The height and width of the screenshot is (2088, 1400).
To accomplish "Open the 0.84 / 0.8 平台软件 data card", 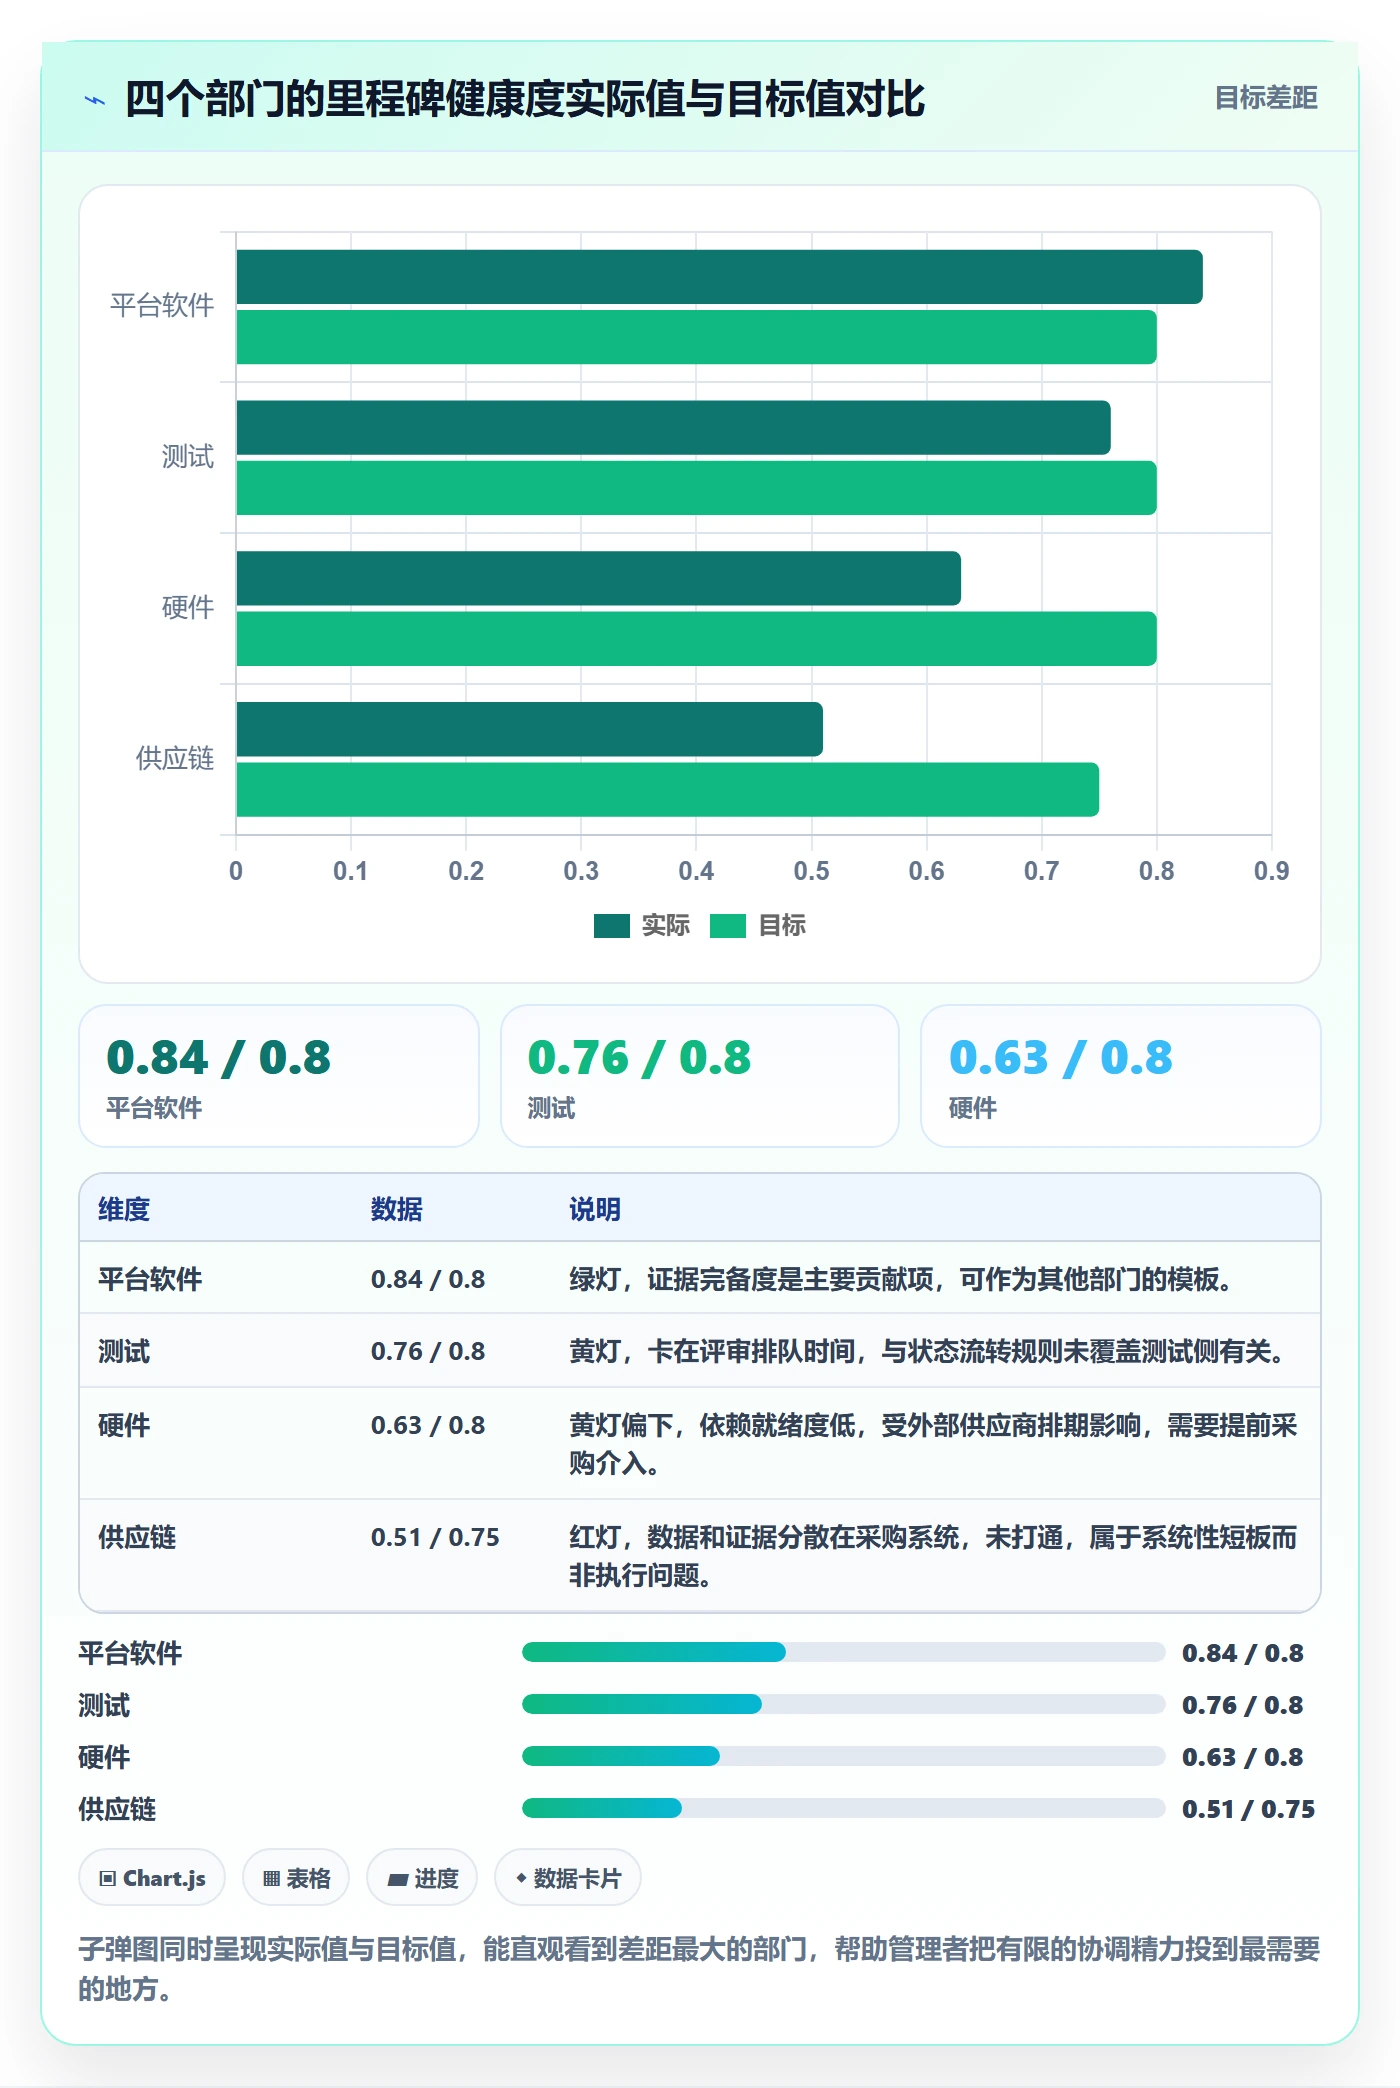I will (279, 1076).
